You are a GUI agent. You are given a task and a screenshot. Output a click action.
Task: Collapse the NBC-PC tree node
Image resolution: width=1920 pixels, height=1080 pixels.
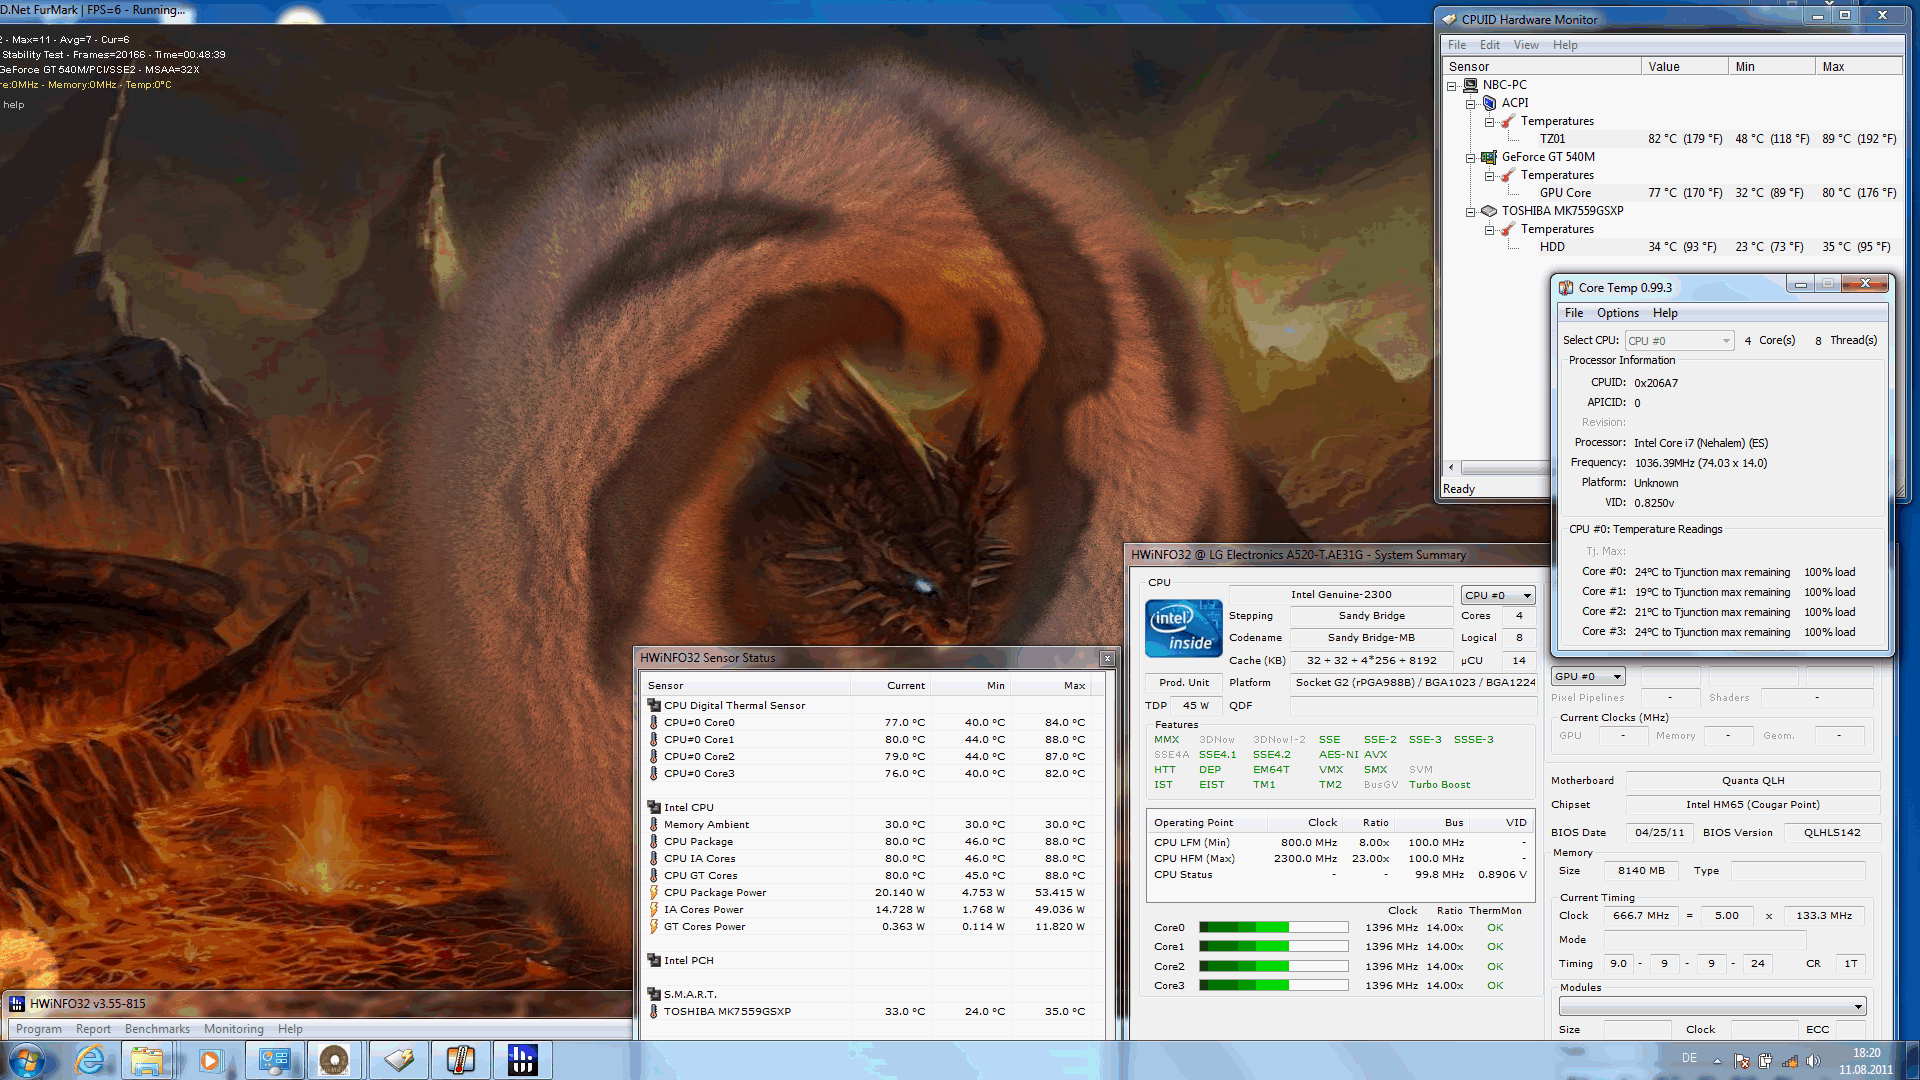pos(1452,86)
